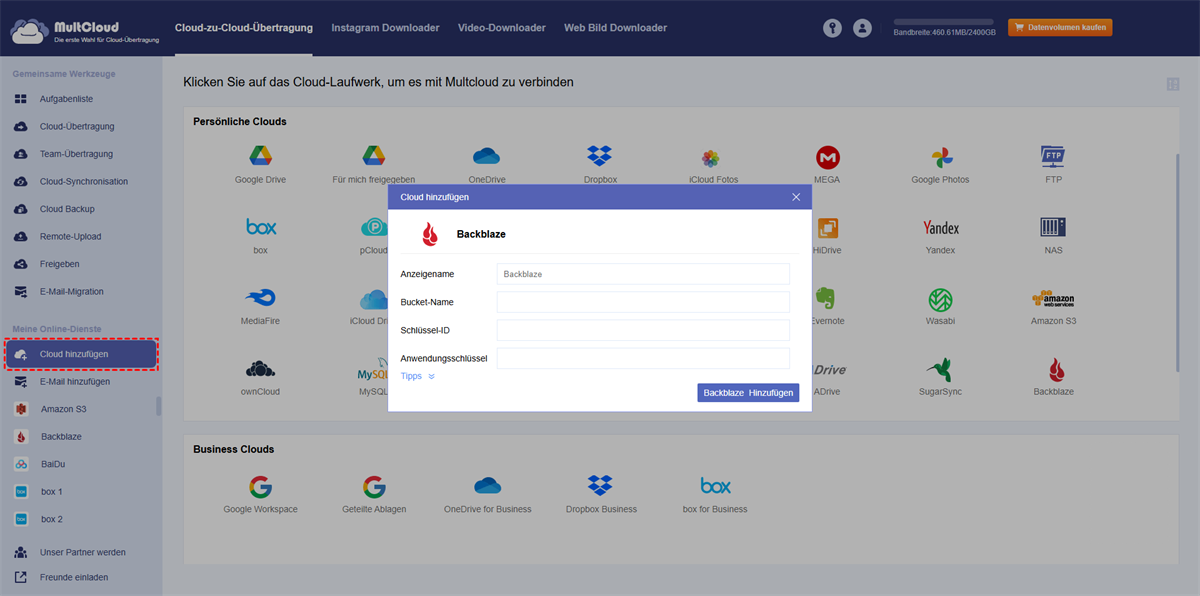Click the Google Photos icon

940,157
